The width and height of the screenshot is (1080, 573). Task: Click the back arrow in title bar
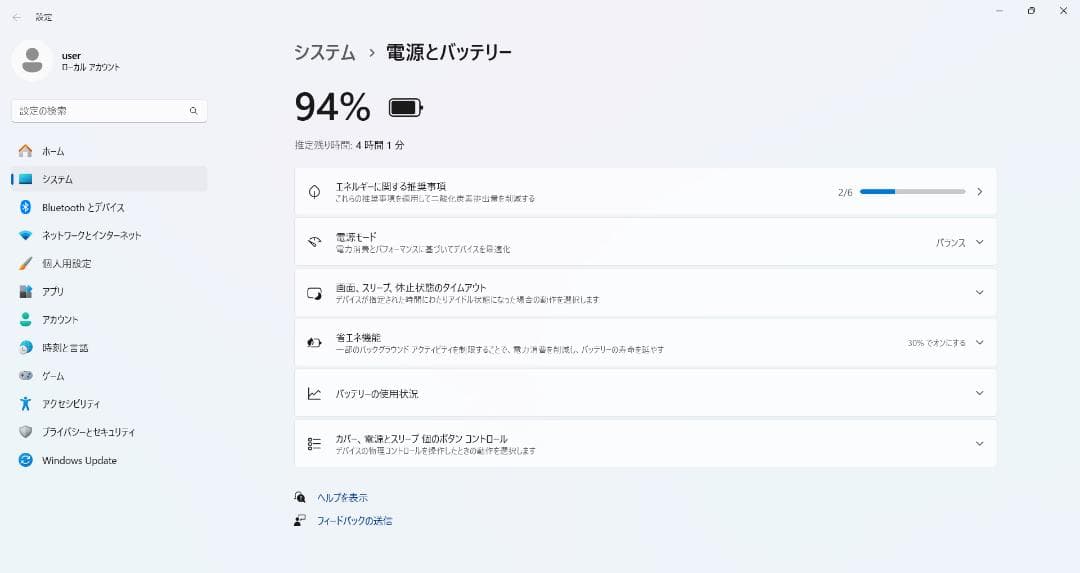click(x=16, y=17)
